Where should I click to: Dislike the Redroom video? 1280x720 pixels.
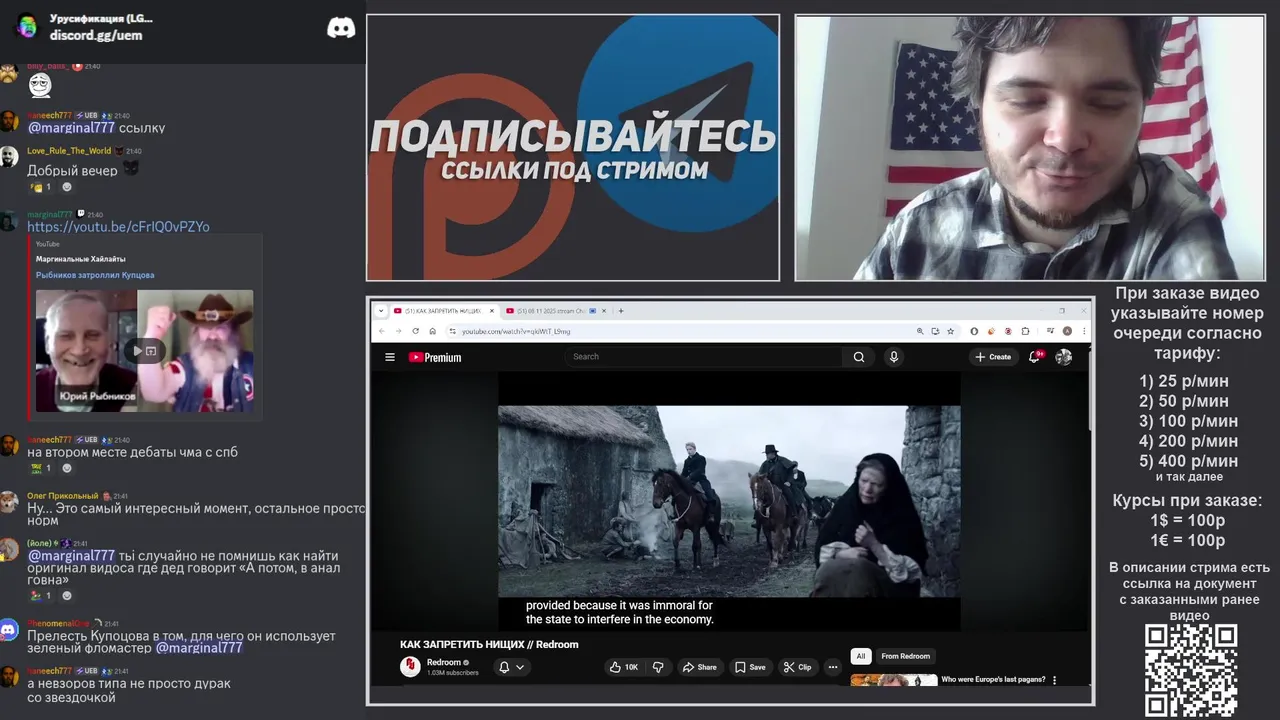pyautogui.click(x=658, y=667)
